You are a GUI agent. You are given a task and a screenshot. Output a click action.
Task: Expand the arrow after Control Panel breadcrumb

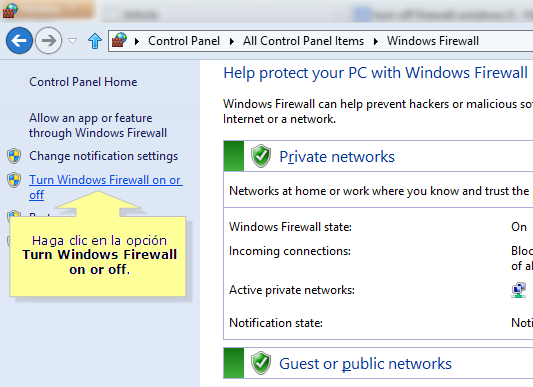click(232, 41)
